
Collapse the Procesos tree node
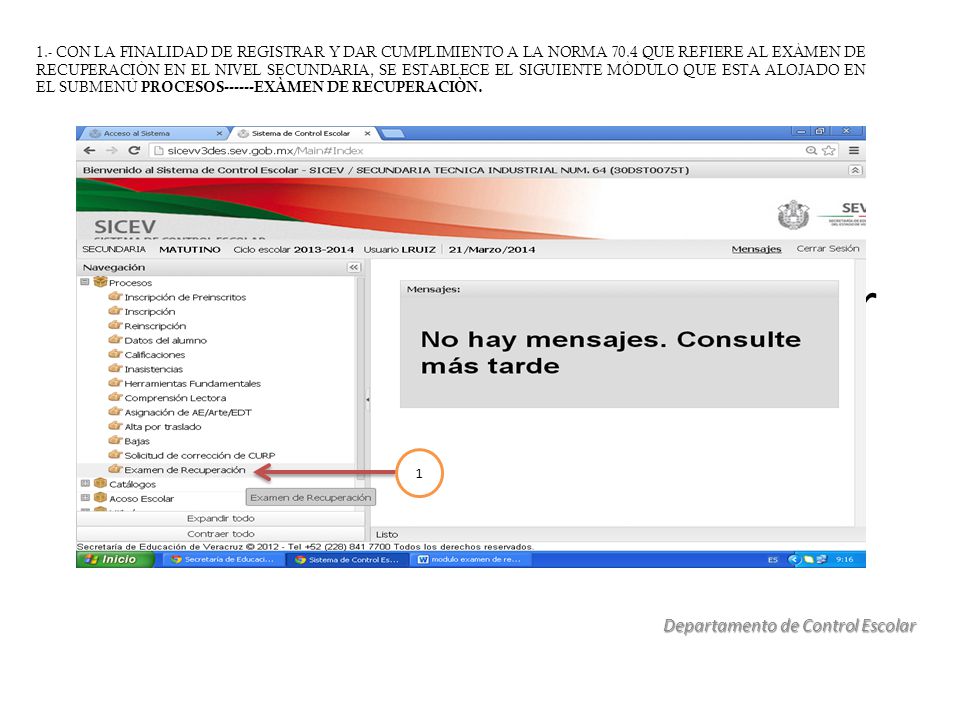tap(84, 282)
